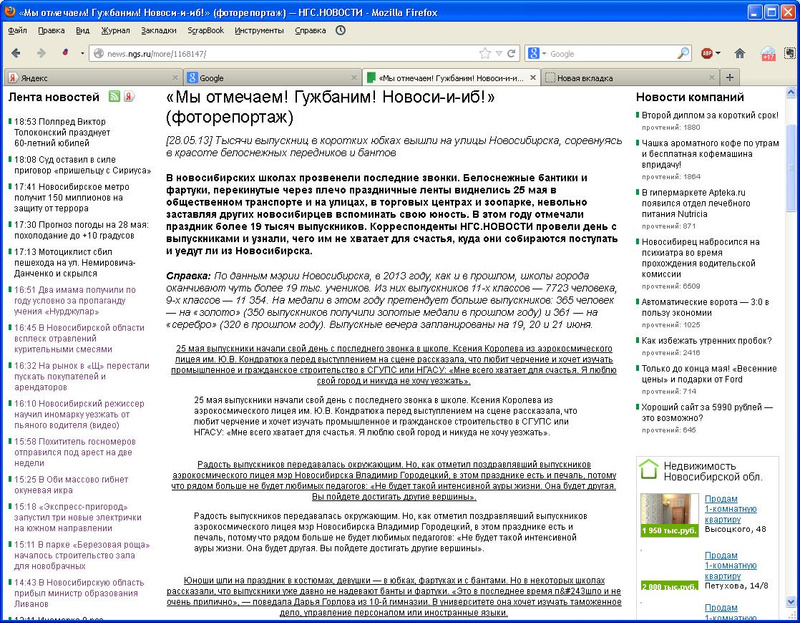Click the vertical scrollbar up arrow
Screen dimensions: 800x623
[791, 92]
